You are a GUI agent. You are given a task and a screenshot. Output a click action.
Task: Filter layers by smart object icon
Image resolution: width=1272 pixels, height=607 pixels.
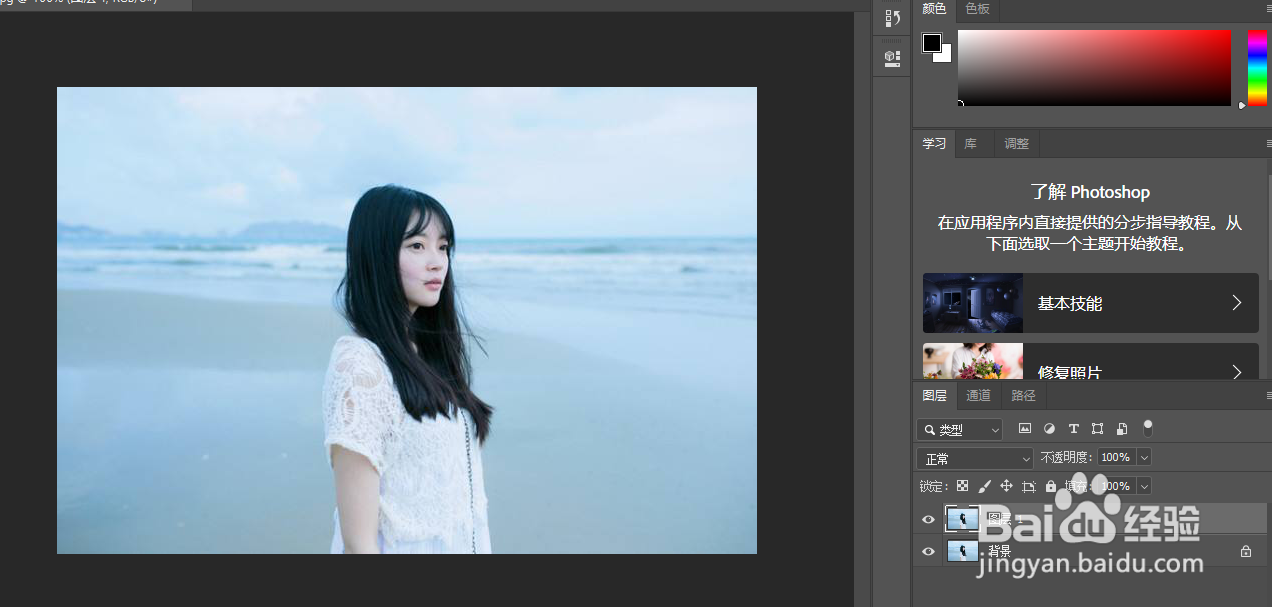click(1122, 428)
